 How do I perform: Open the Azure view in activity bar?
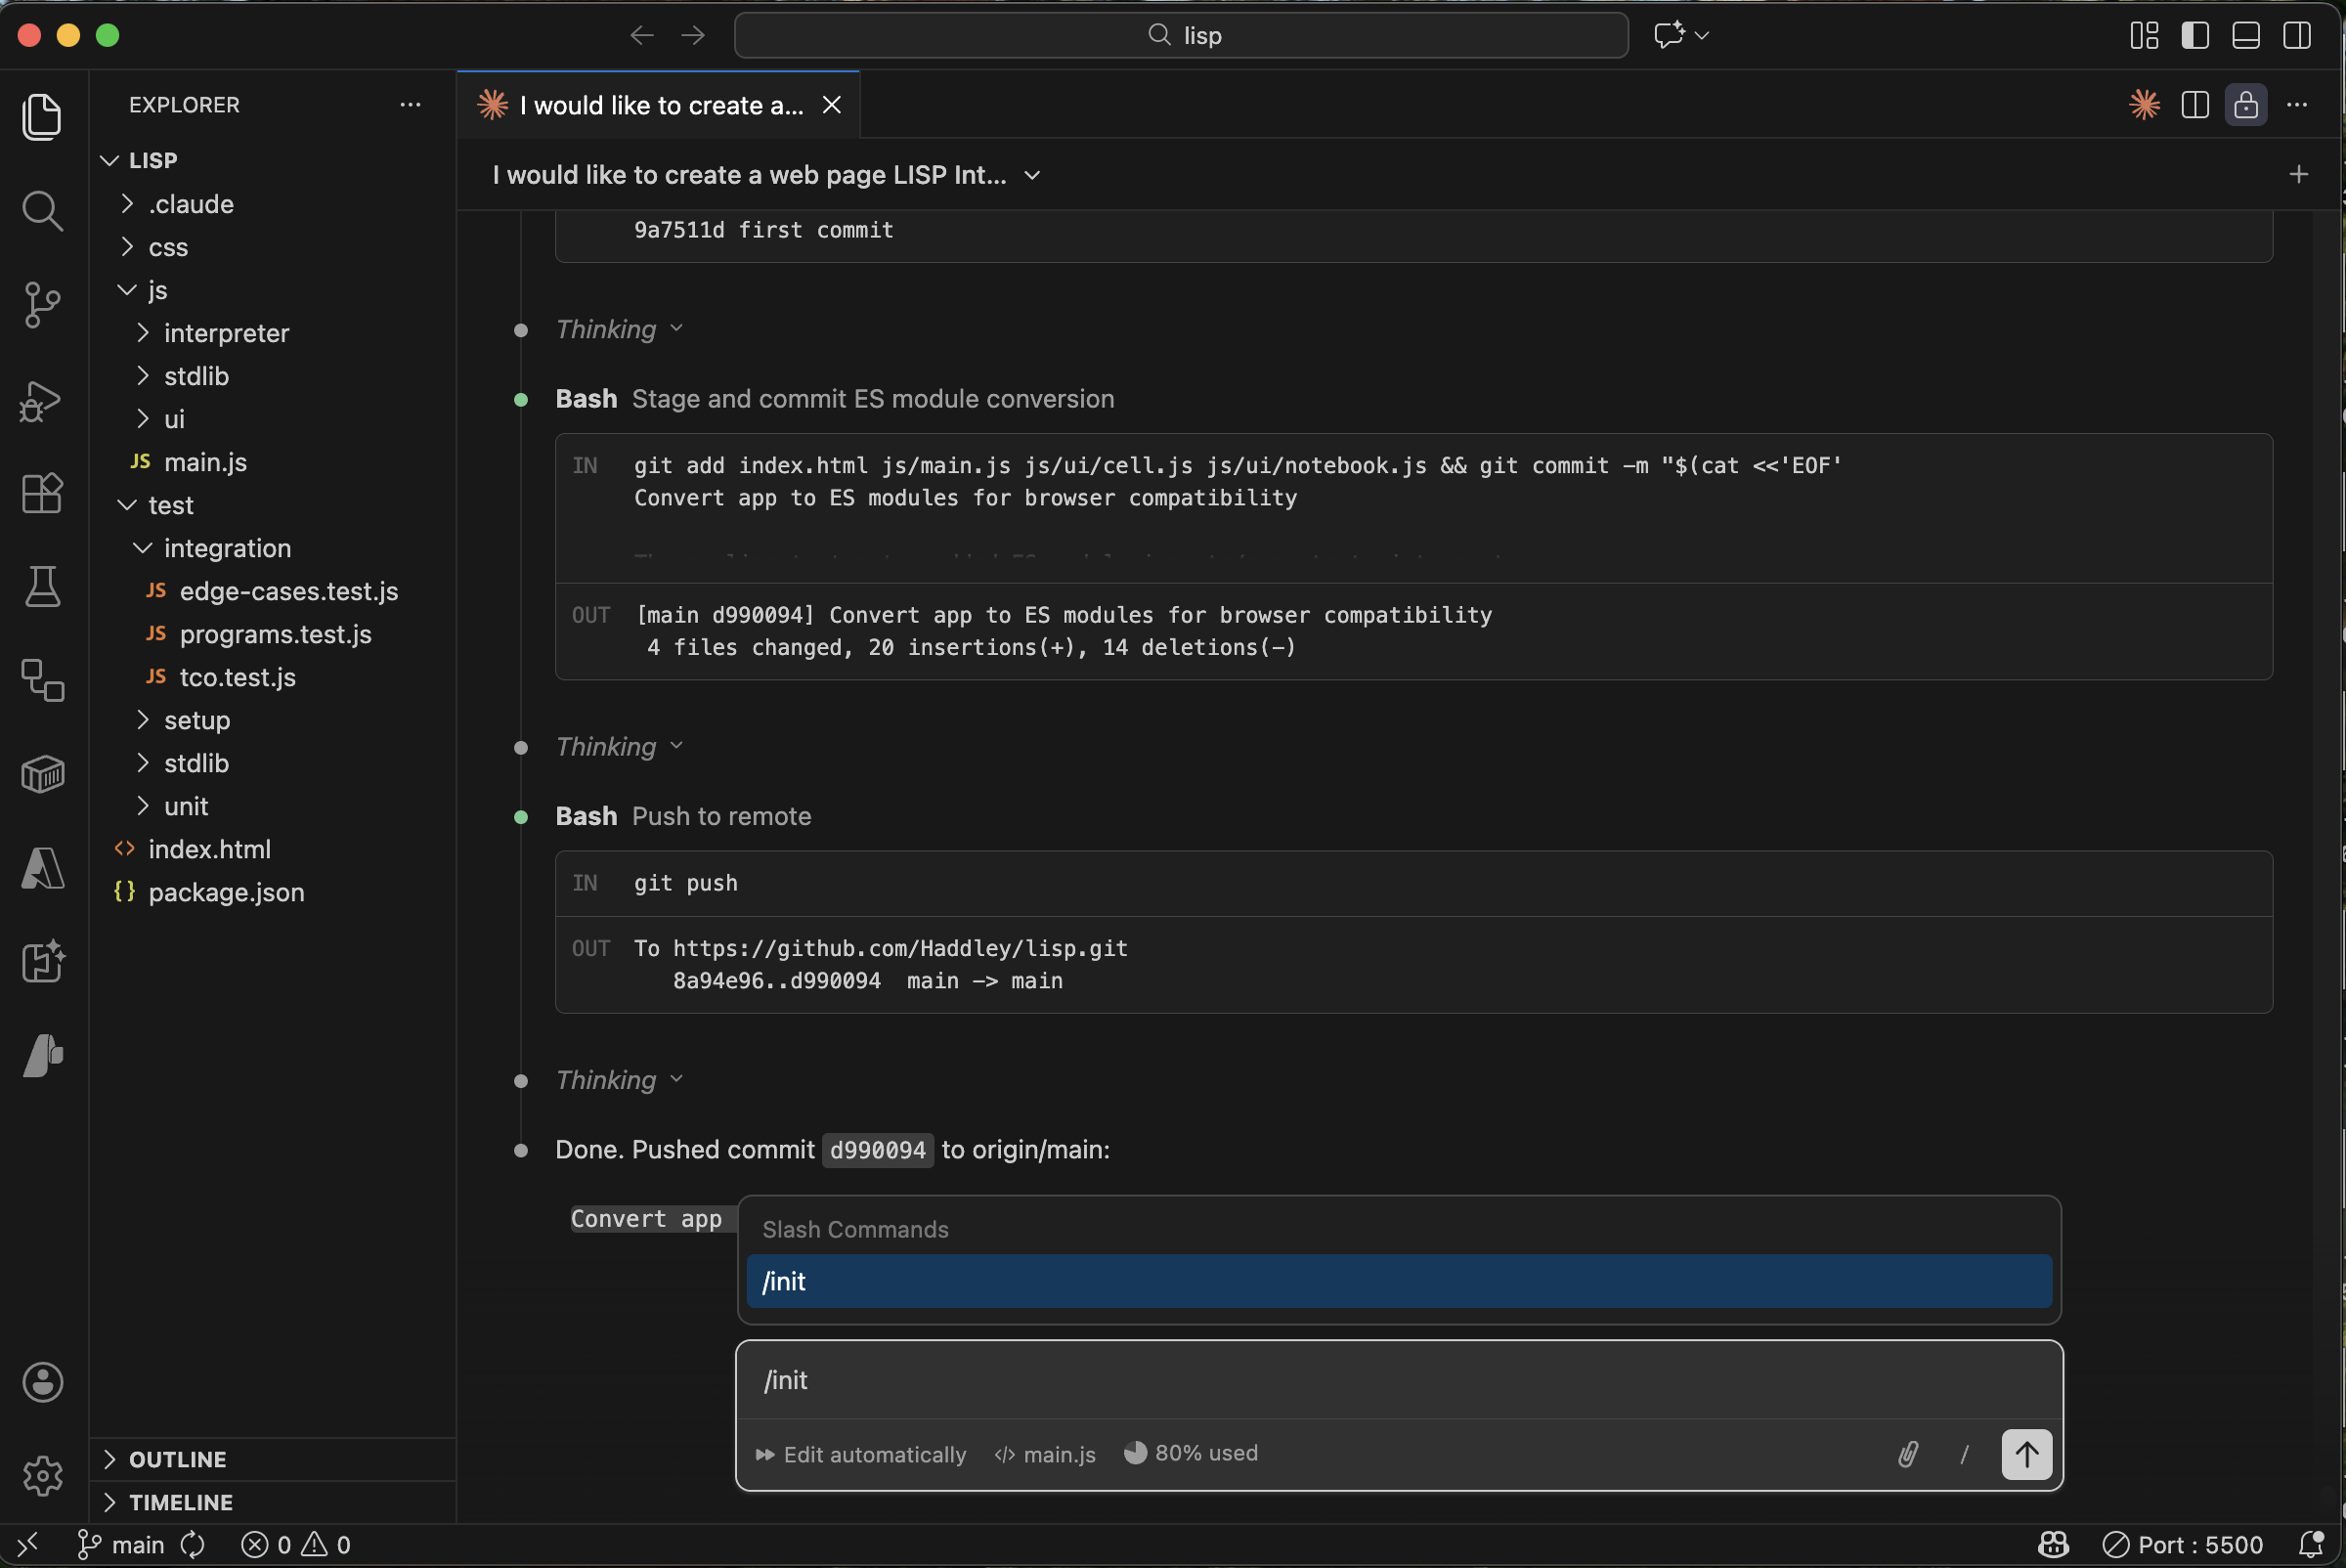[42, 868]
